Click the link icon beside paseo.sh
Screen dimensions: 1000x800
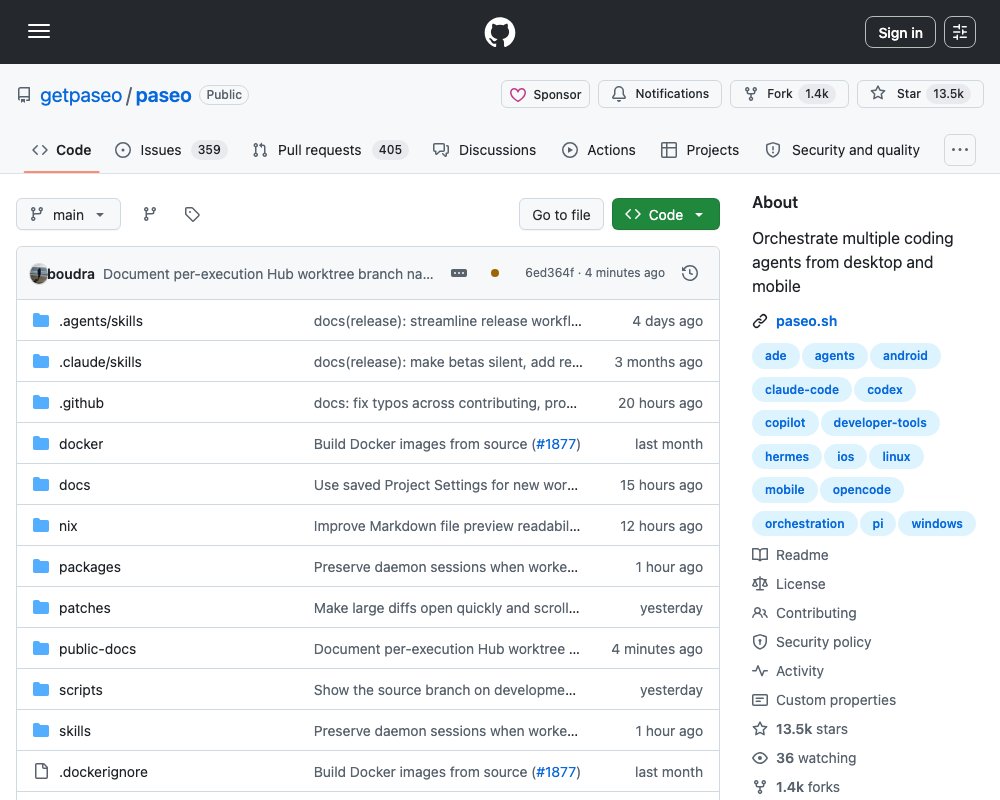pos(760,321)
